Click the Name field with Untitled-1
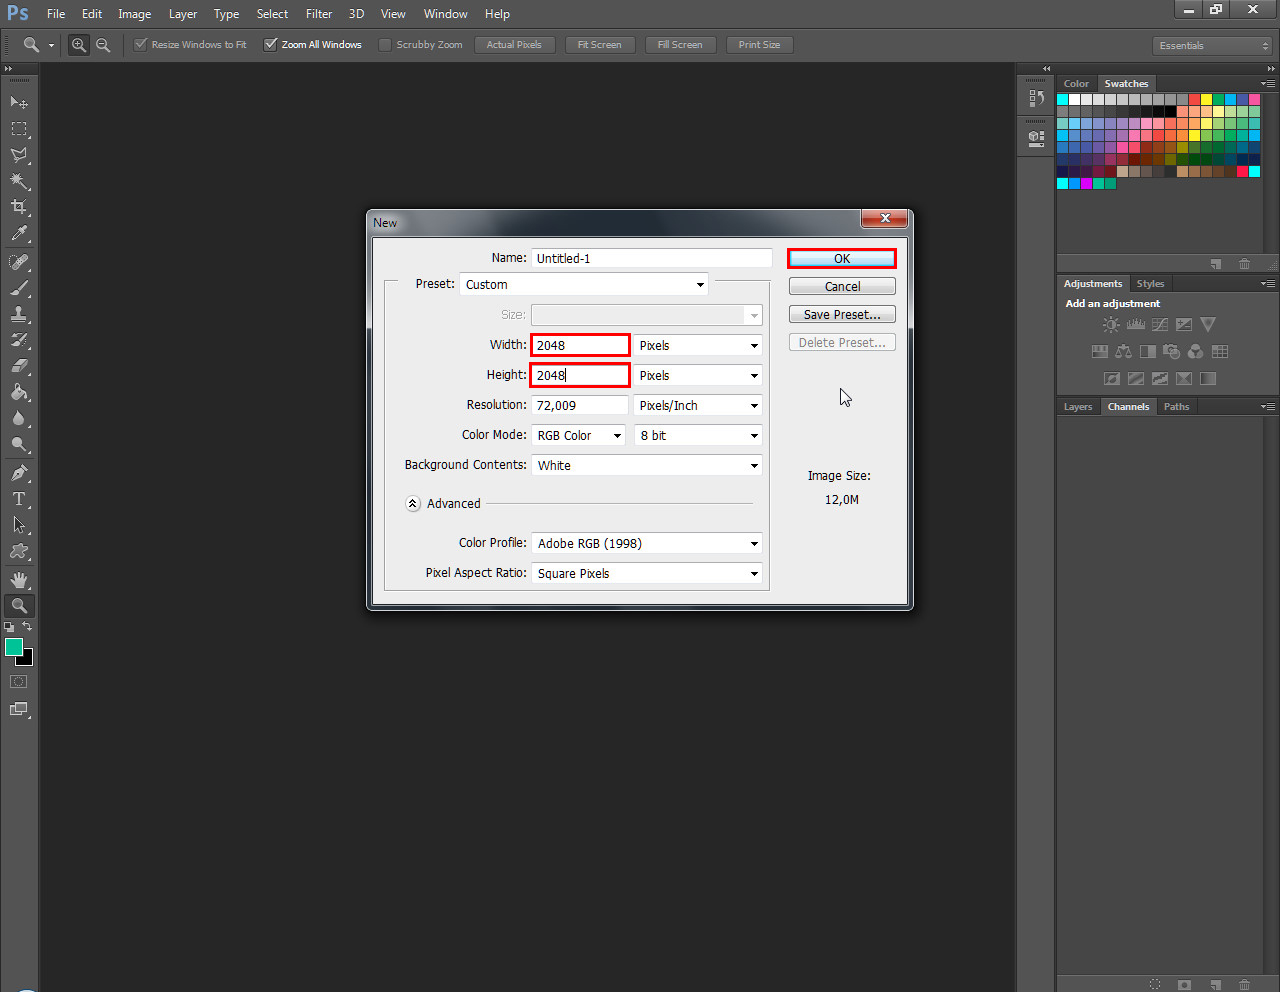The width and height of the screenshot is (1280, 992). click(x=651, y=258)
